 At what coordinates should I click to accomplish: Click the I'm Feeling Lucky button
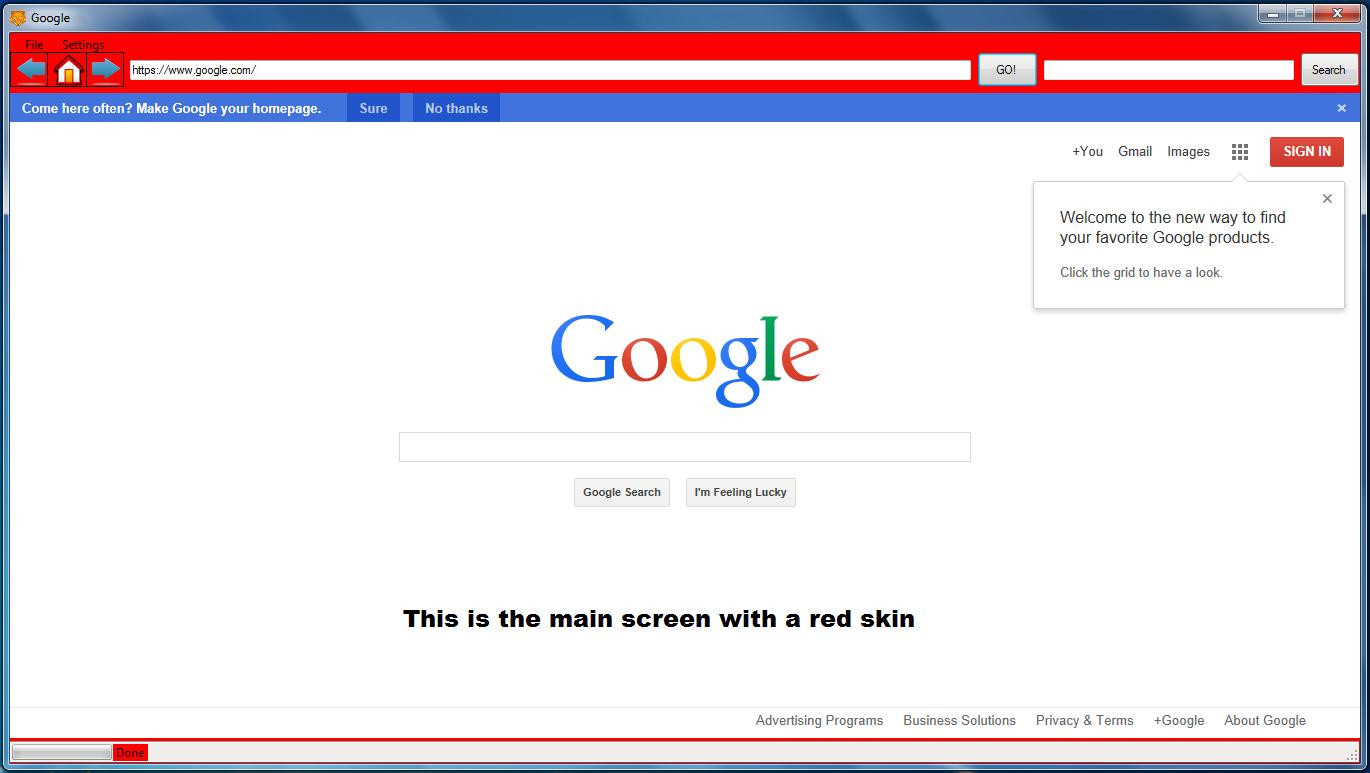[x=741, y=492]
